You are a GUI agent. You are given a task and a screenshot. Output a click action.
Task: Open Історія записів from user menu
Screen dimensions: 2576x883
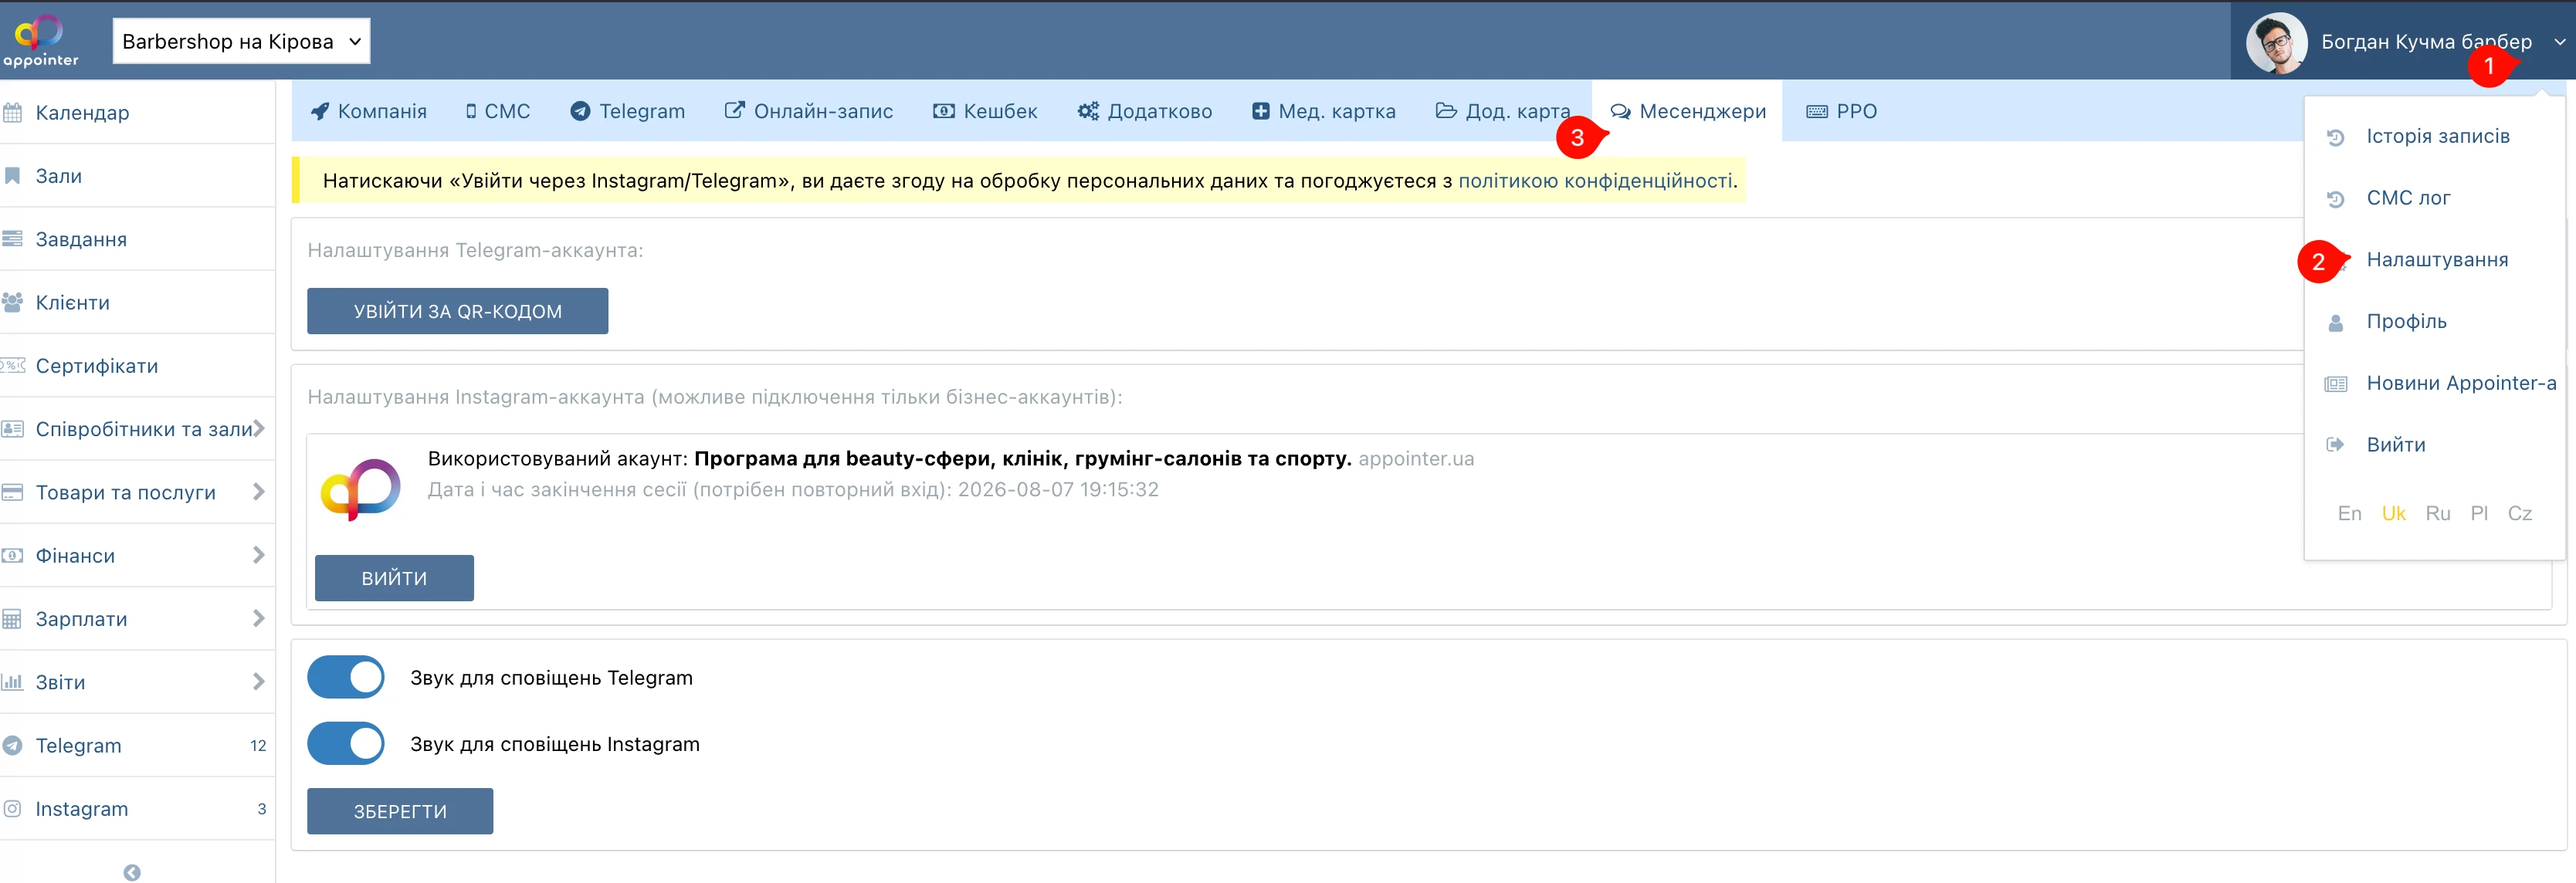[2436, 137]
